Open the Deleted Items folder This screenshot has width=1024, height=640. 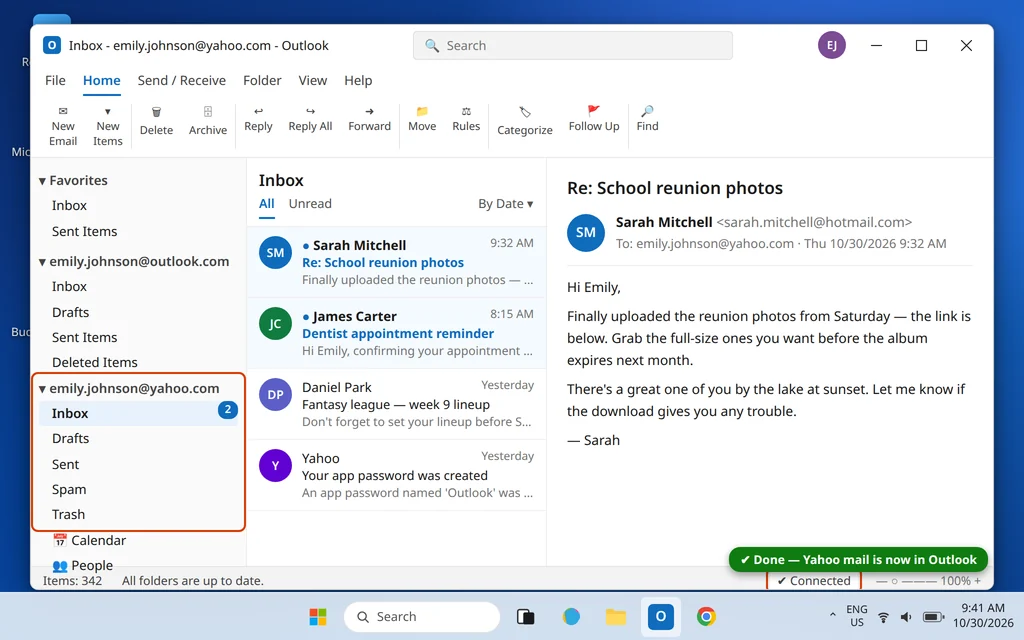point(95,362)
